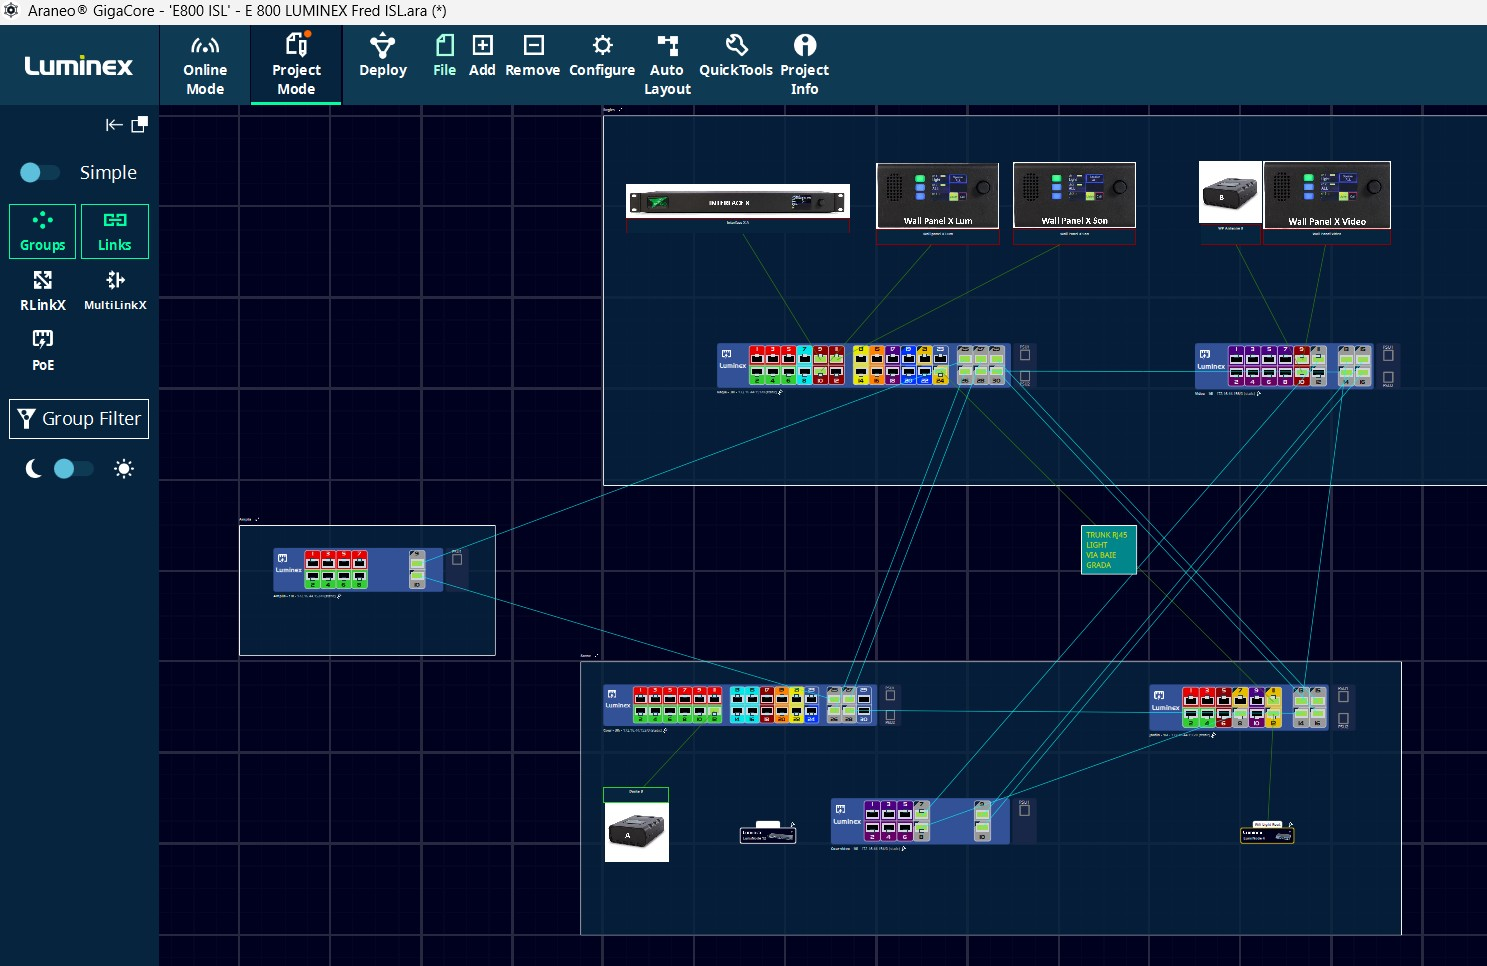Open QuickTools
Viewport: 1487px width, 966px height.
(x=736, y=56)
